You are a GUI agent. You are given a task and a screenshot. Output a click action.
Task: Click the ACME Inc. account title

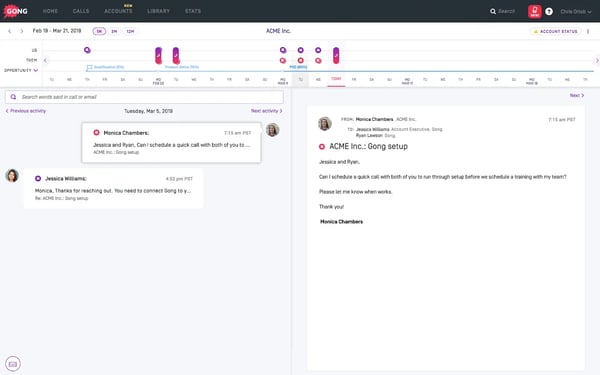278,31
